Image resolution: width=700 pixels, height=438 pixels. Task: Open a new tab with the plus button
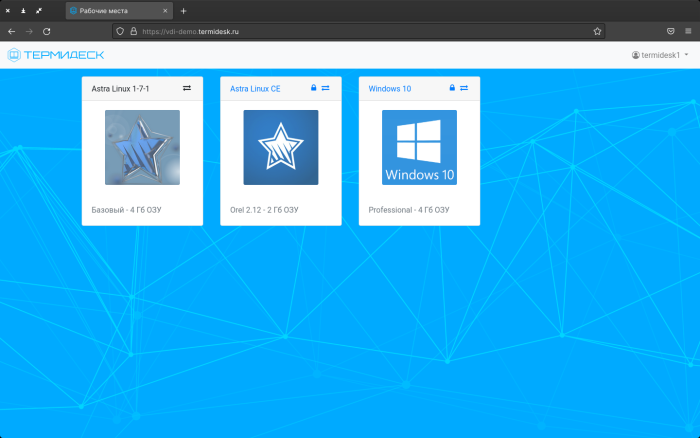(x=183, y=11)
